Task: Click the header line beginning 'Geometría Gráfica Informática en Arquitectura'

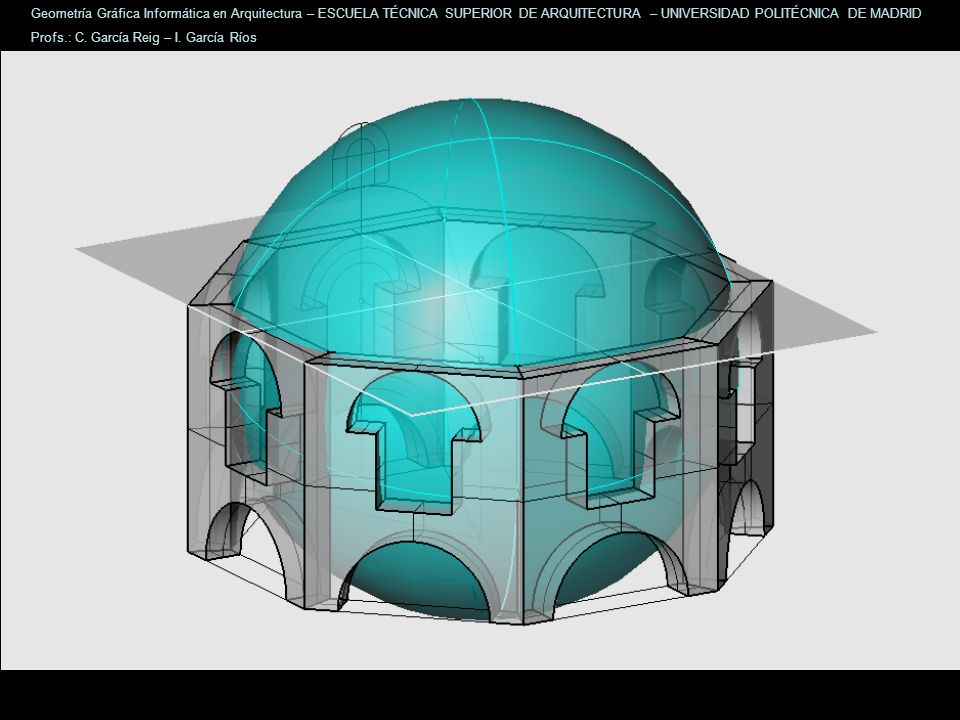Action: [476, 13]
